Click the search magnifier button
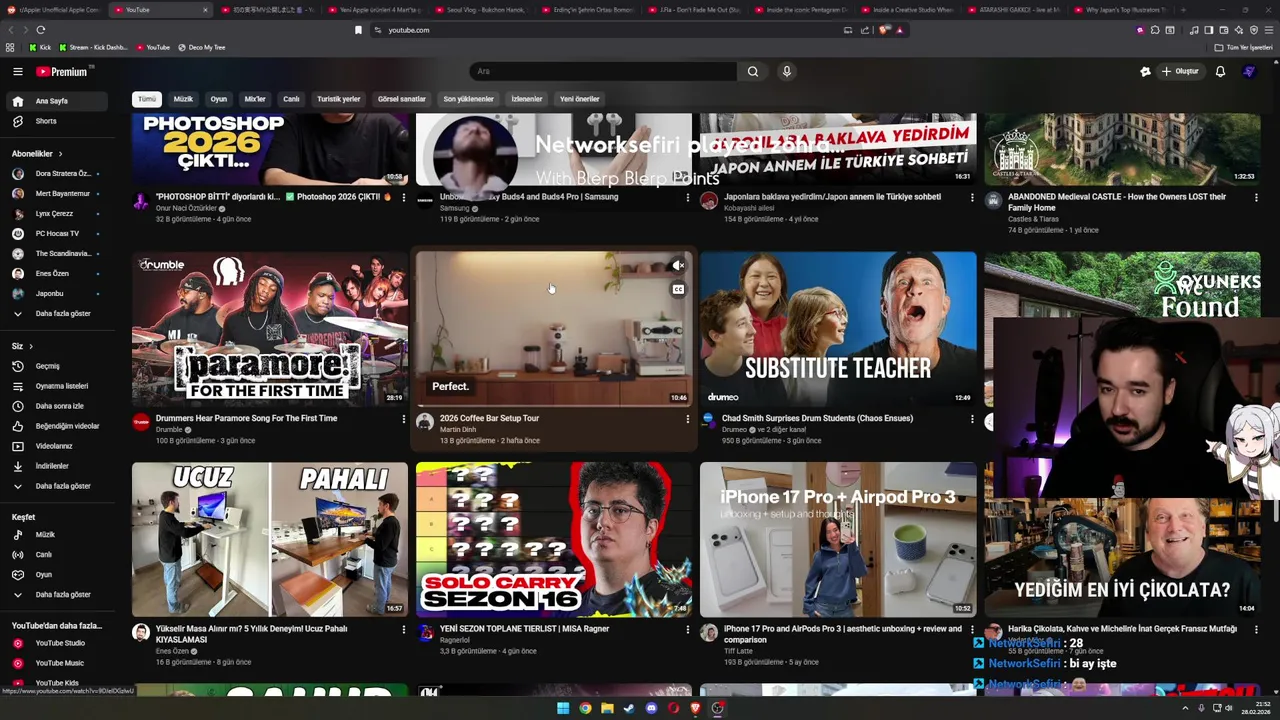The width and height of the screenshot is (1280, 720). click(753, 71)
